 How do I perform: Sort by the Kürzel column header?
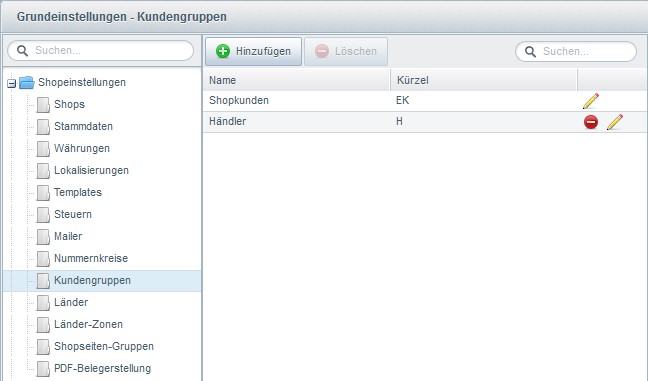tap(484, 80)
